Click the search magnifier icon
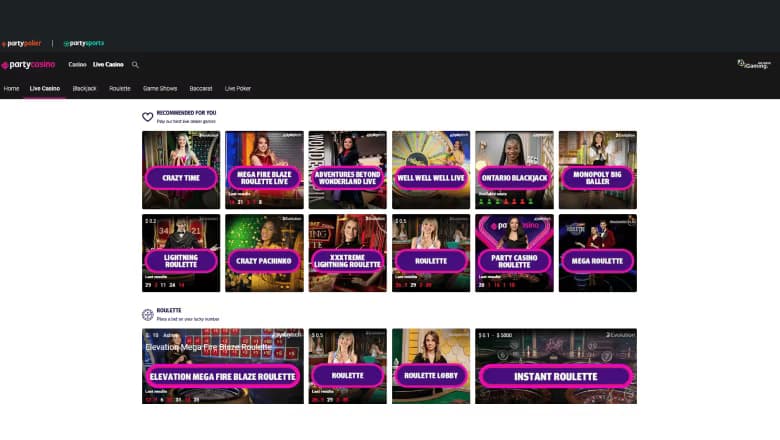The height and width of the screenshot is (440, 780). [x=135, y=65]
